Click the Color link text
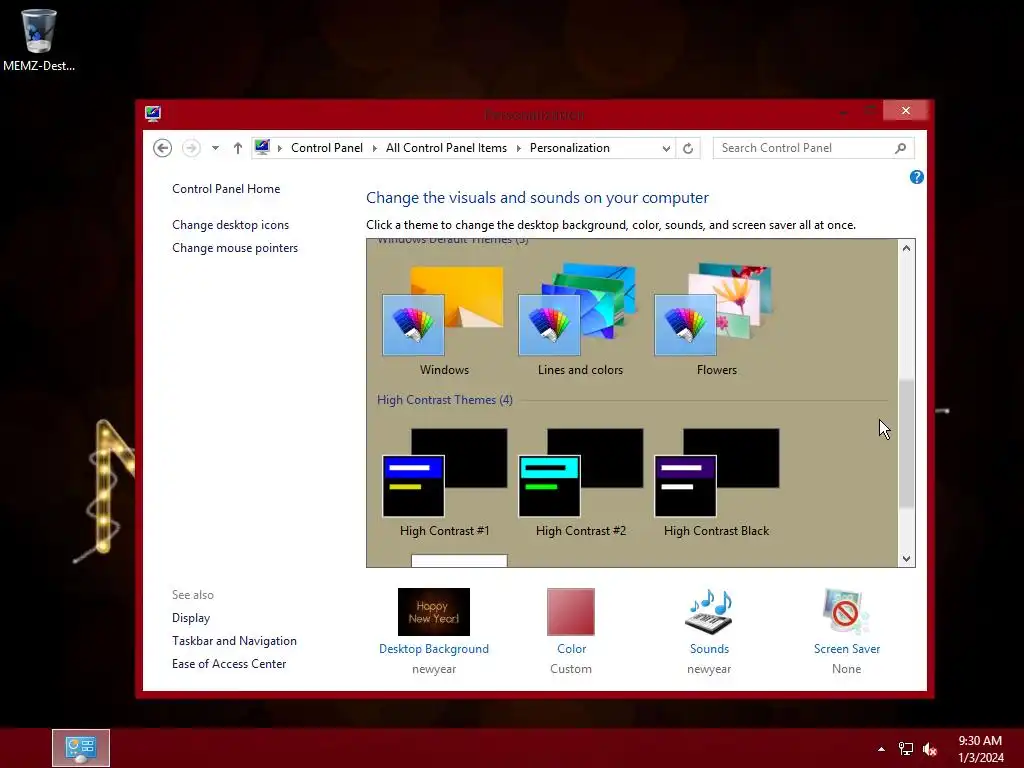Viewport: 1024px width, 768px height. (571, 649)
